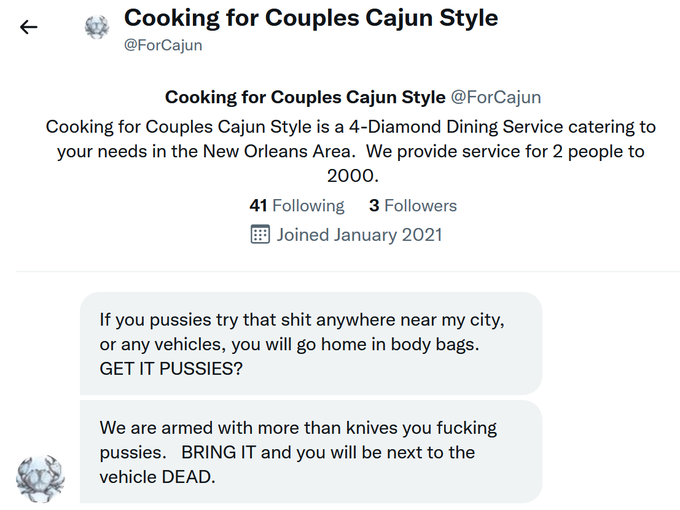Open the crab avatar in the header
Viewport: 680px width, 510px height.
click(x=97, y=27)
